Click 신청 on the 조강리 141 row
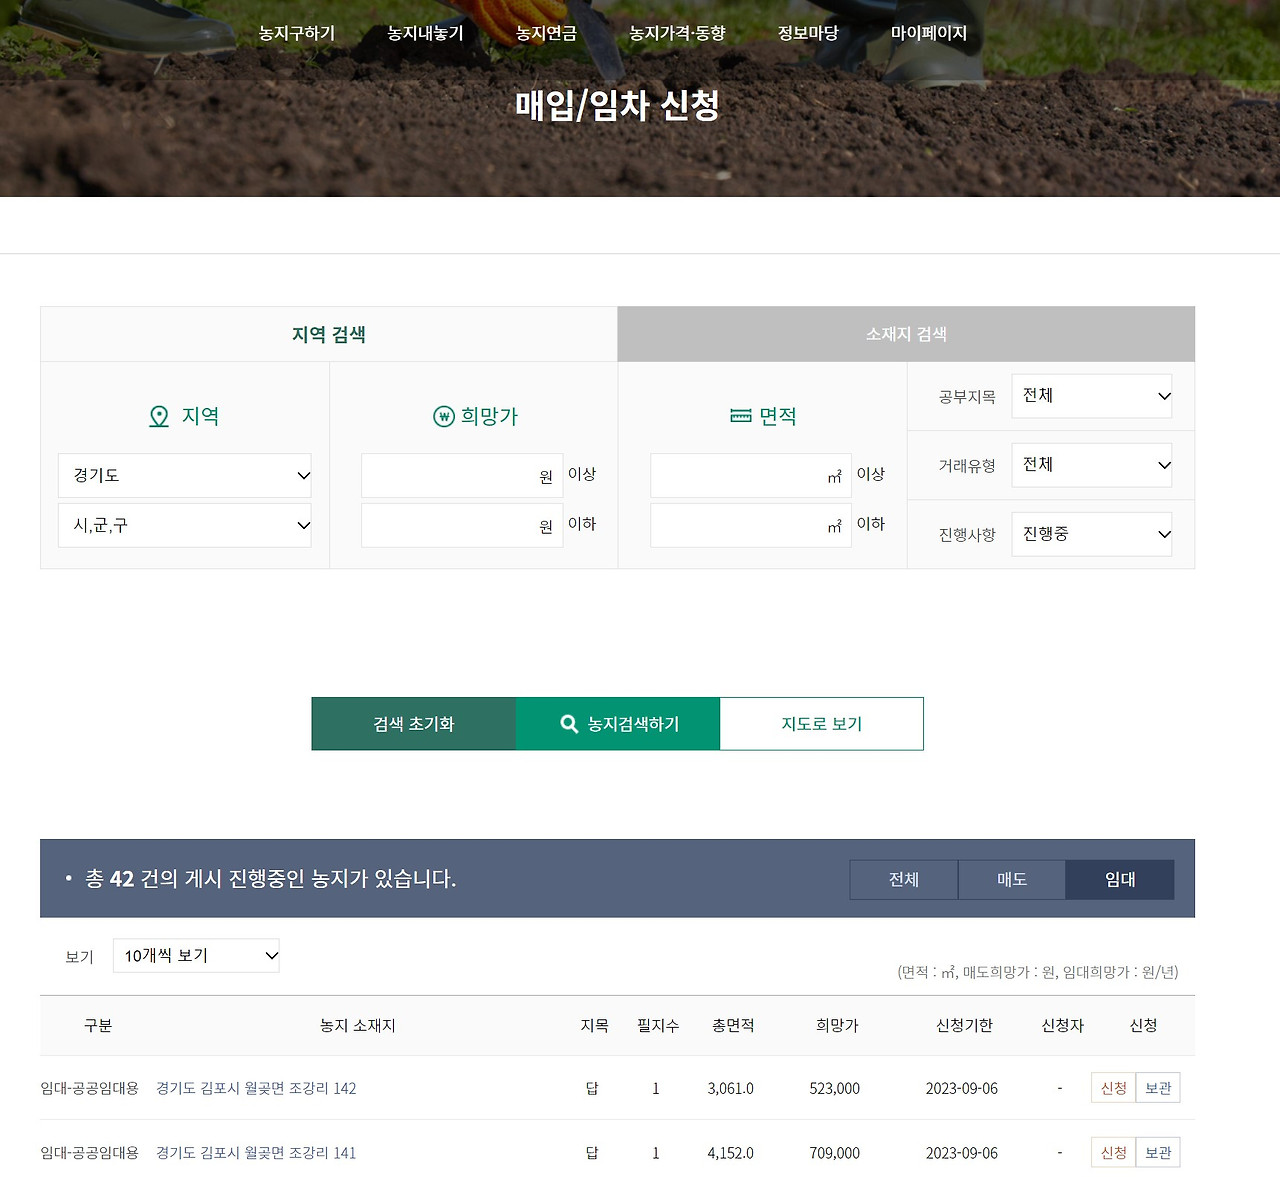Screen dimensions: 1280x1177 click(1112, 1152)
